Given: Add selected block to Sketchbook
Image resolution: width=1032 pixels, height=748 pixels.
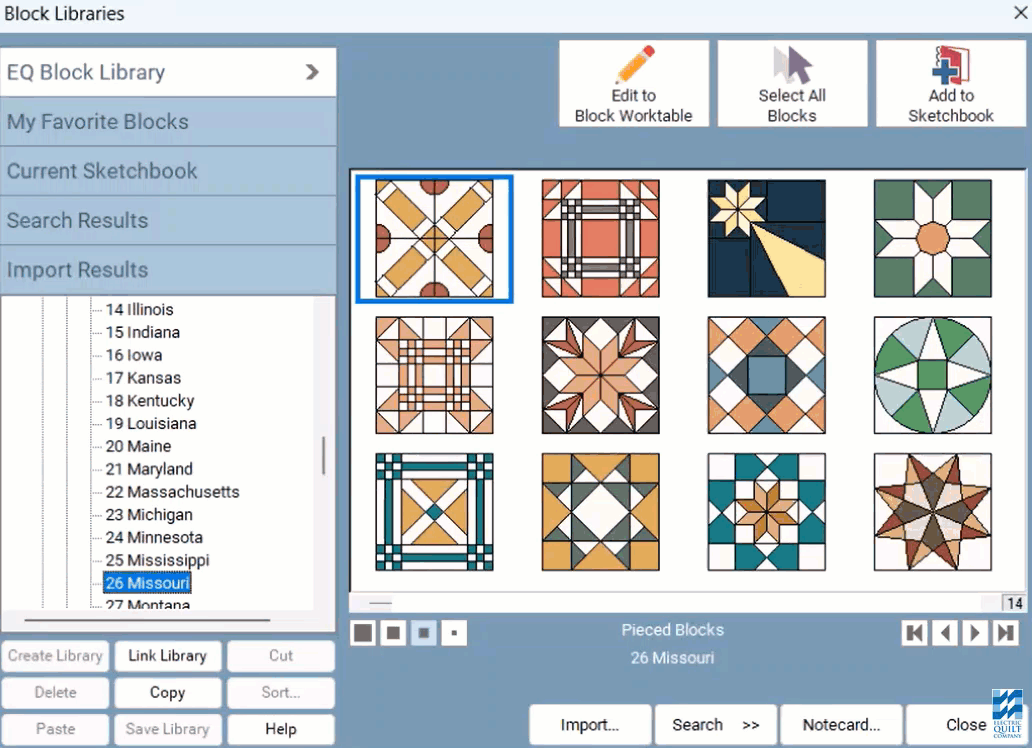Looking at the screenshot, I should tap(949, 84).
